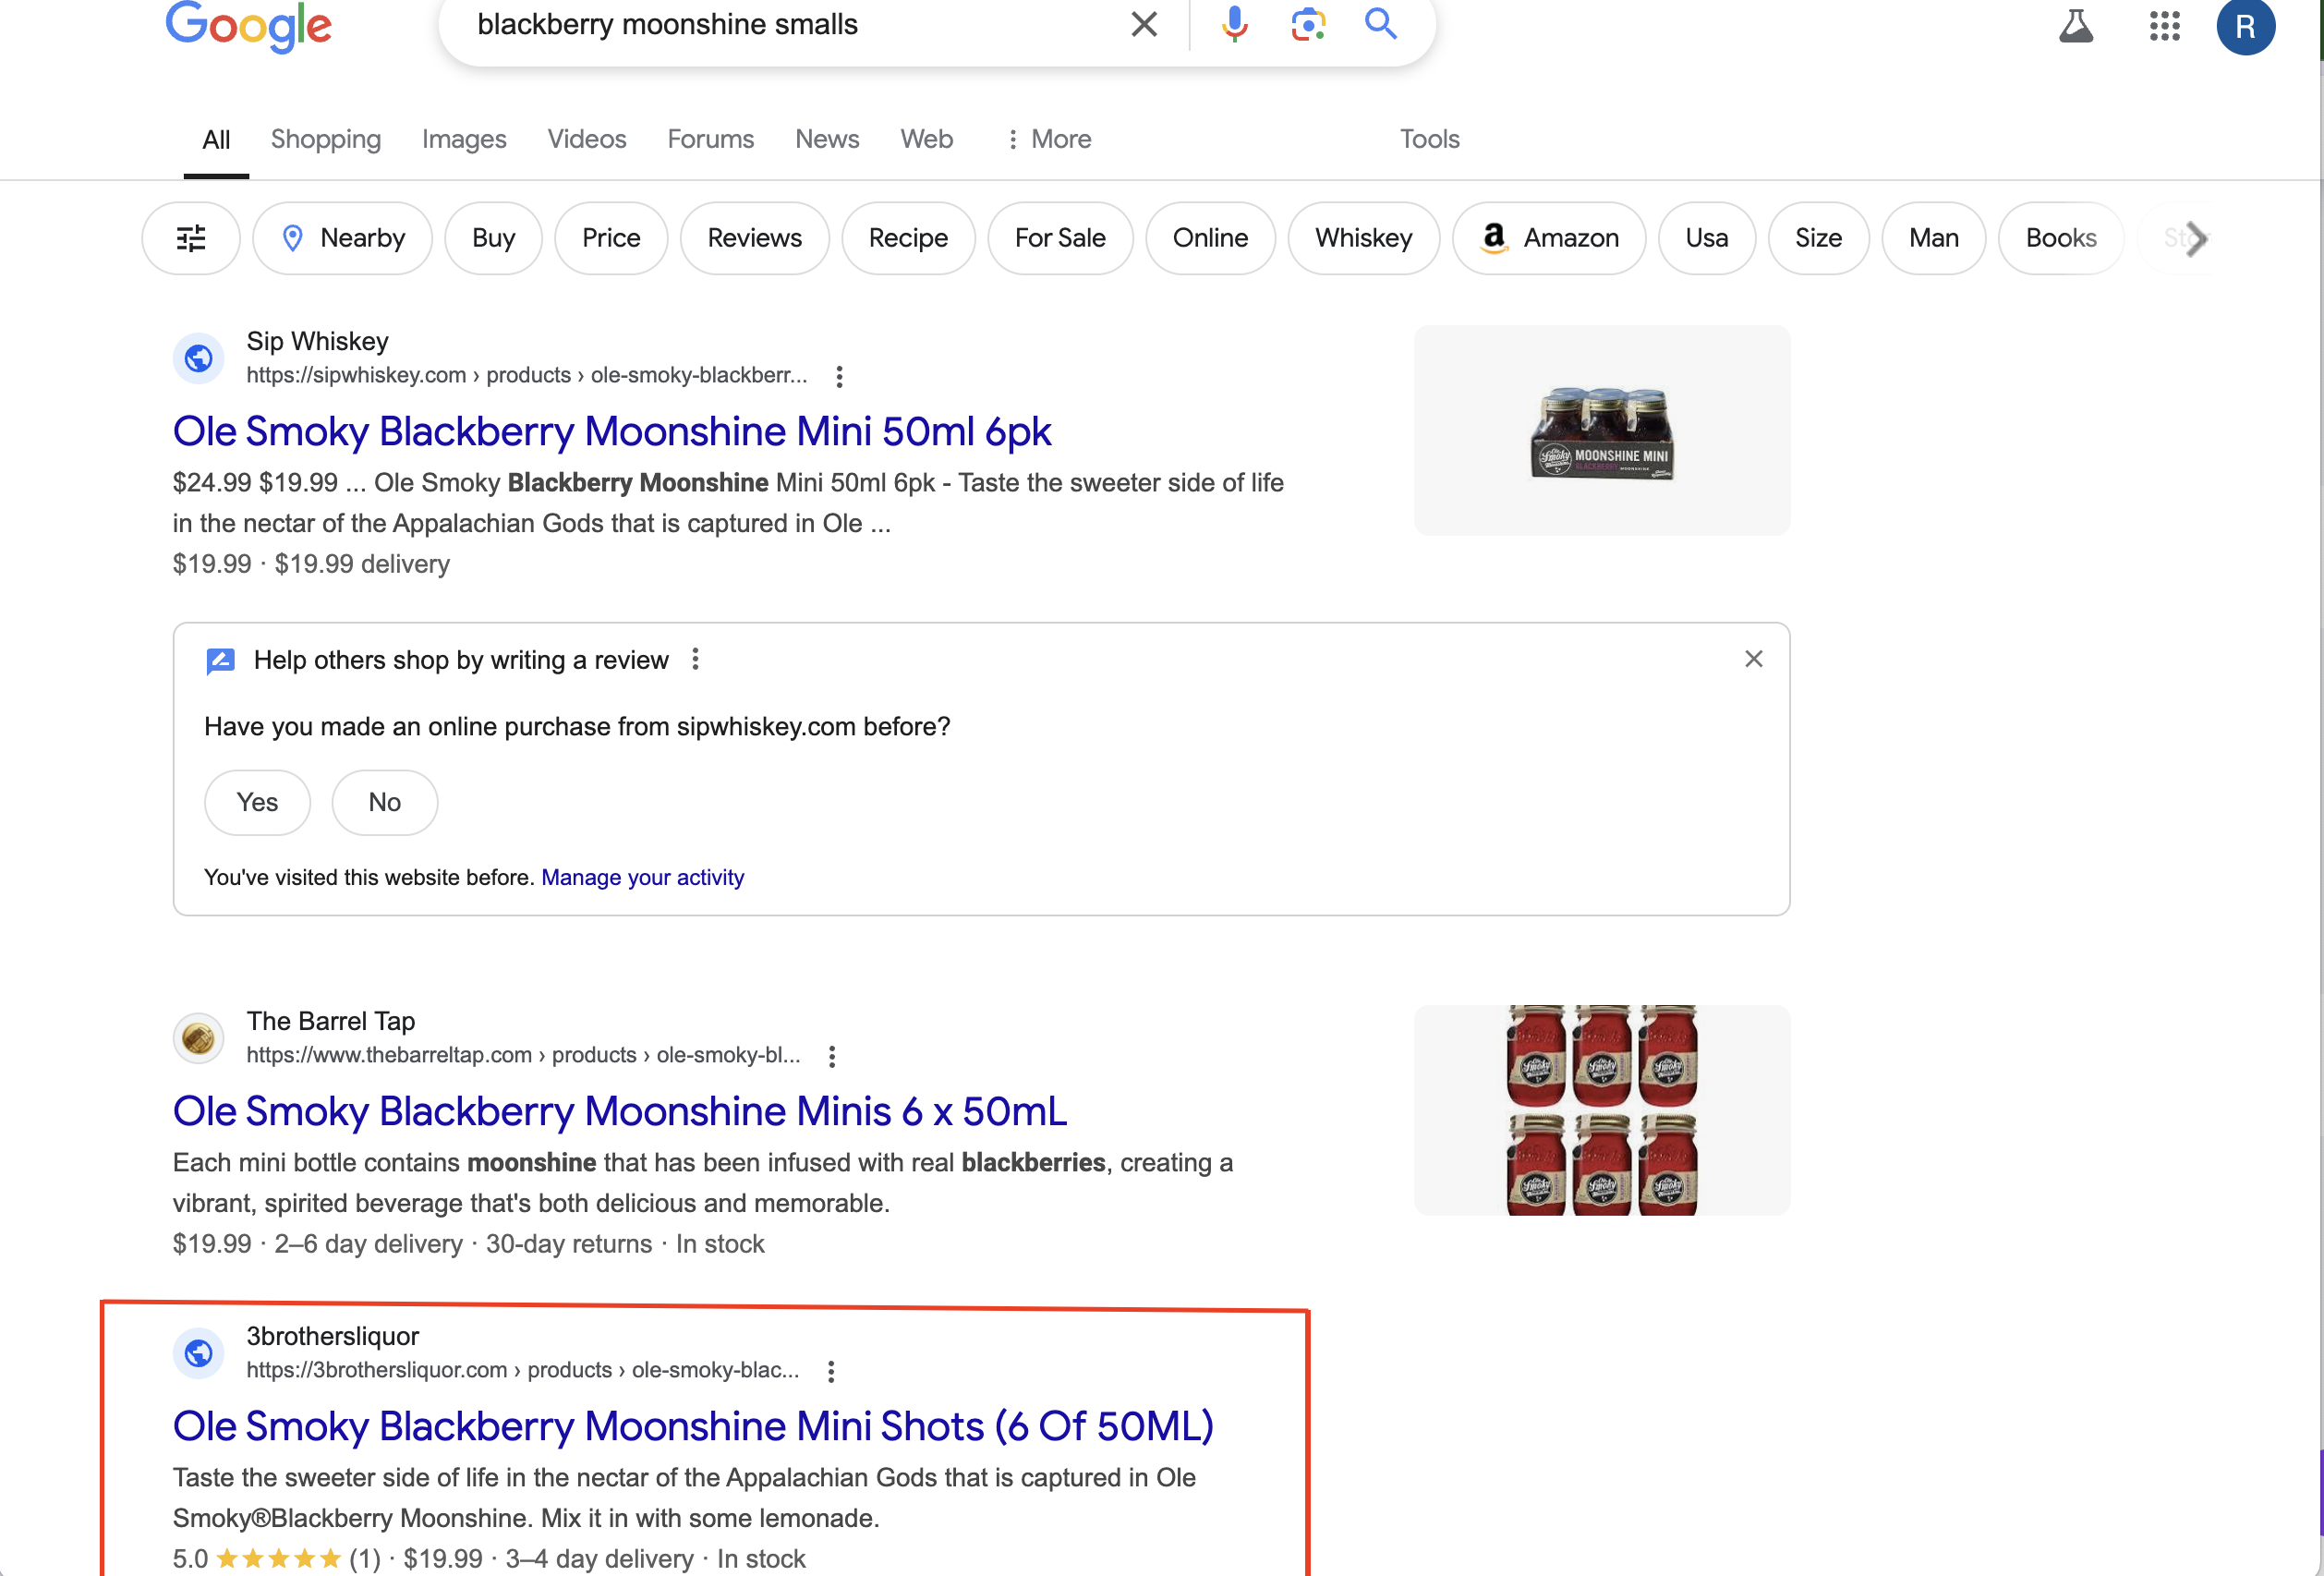Click the blue magnifier search icon
This screenshot has width=2324, height=1576.
click(1380, 23)
